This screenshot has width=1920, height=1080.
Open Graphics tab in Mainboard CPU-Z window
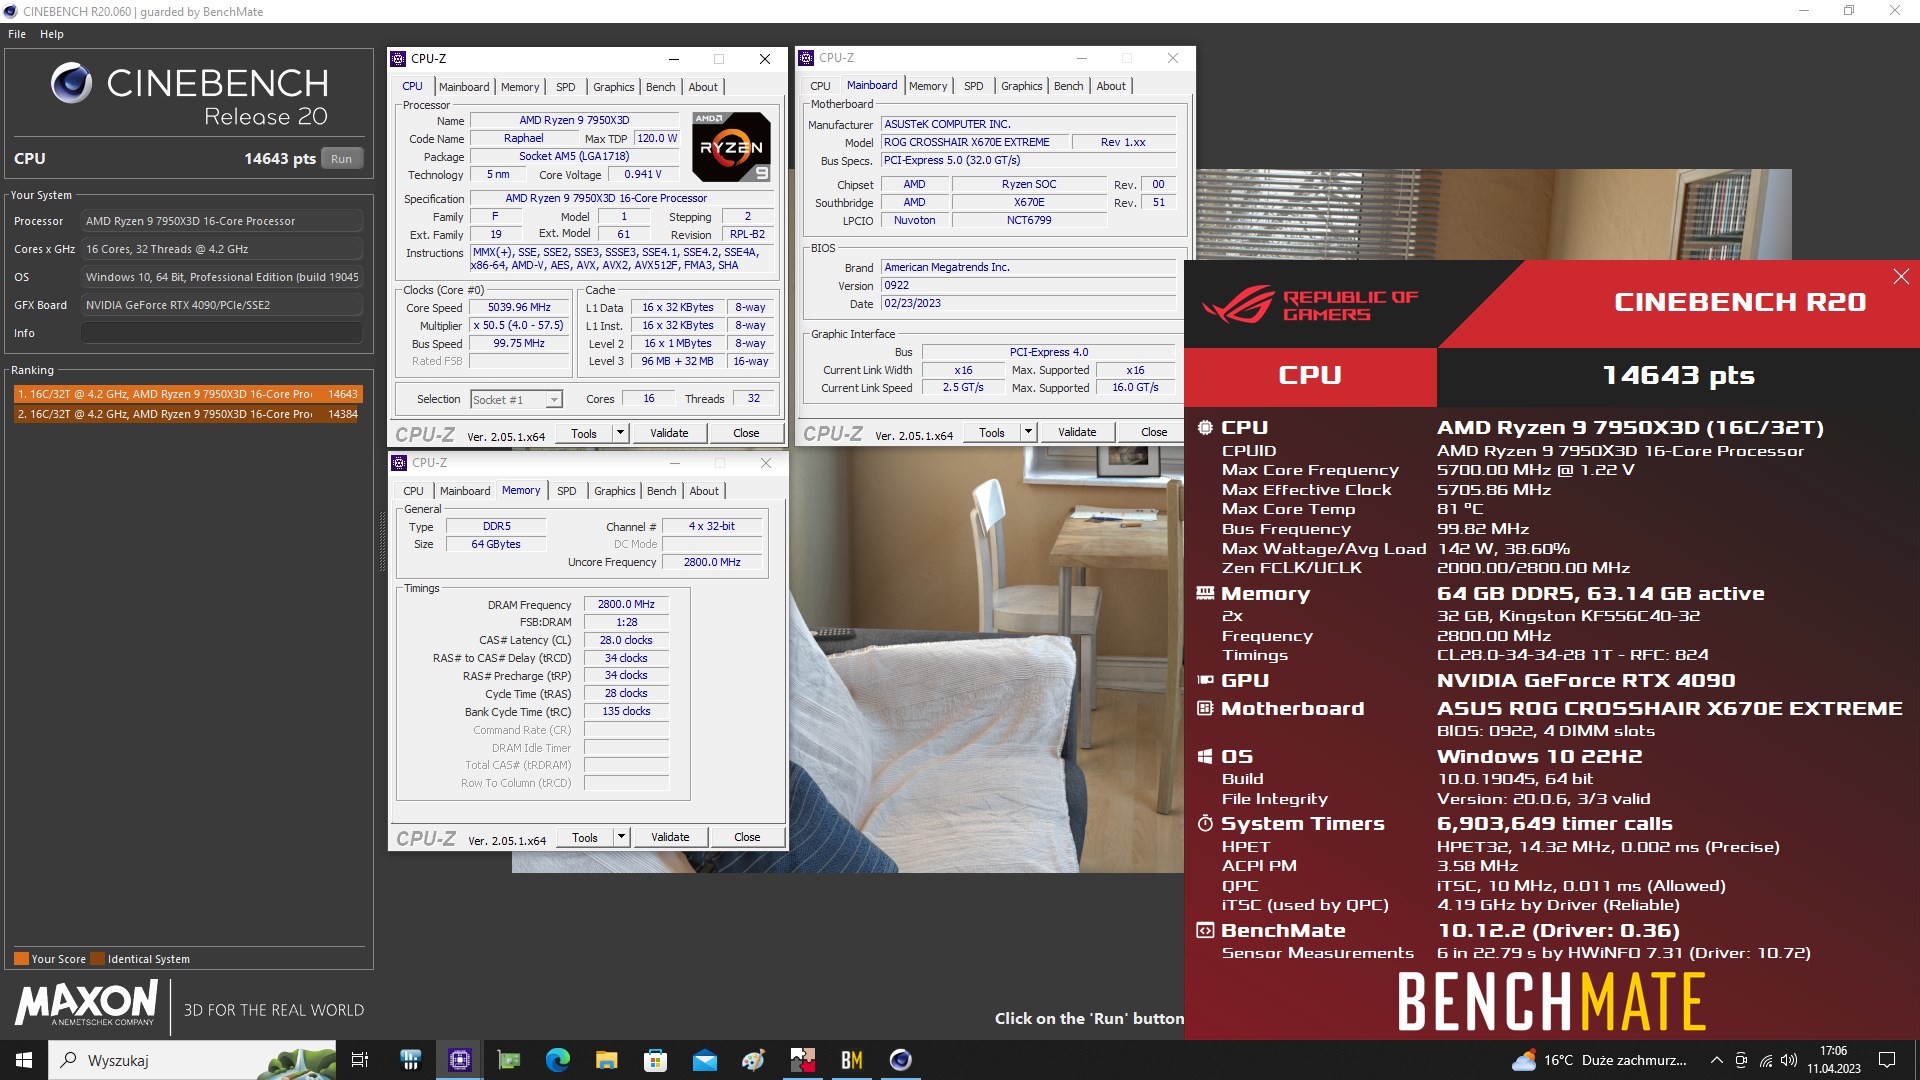pos(1021,86)
